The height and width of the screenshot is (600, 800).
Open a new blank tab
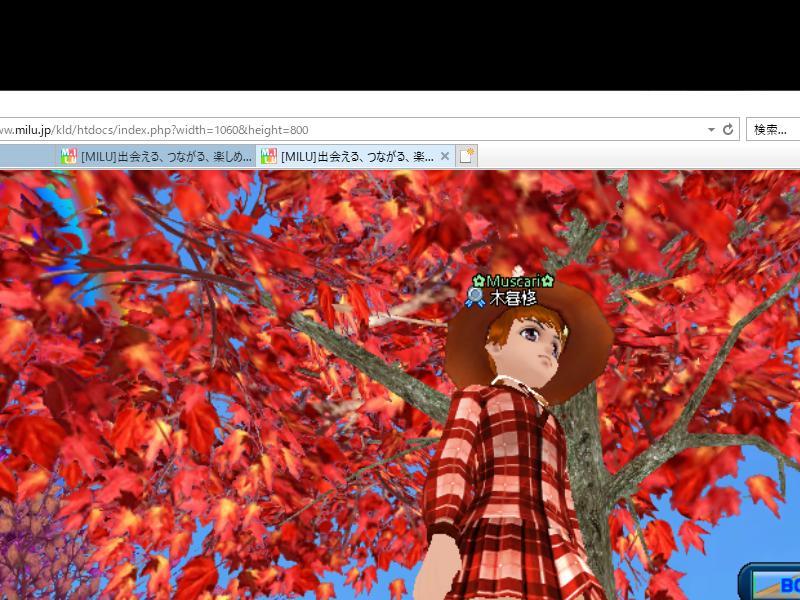[466, 156]
